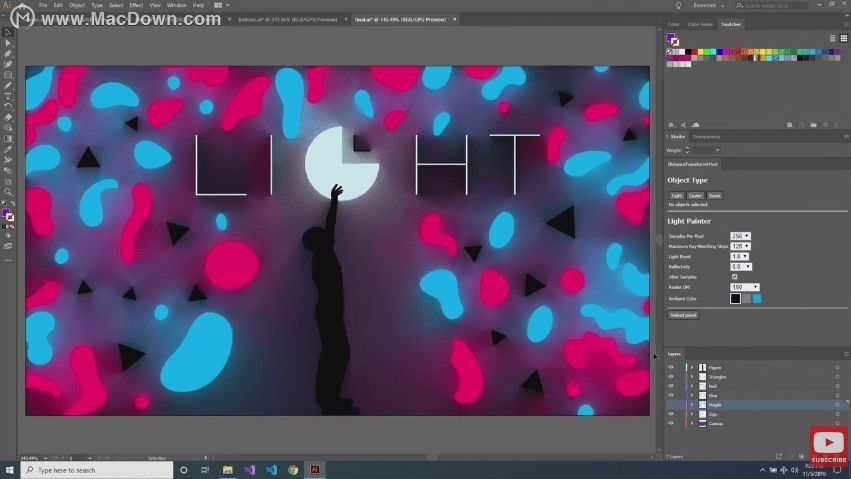Open Essentials workspace switcher
The image size is (851, 479).
click(709, 5)
